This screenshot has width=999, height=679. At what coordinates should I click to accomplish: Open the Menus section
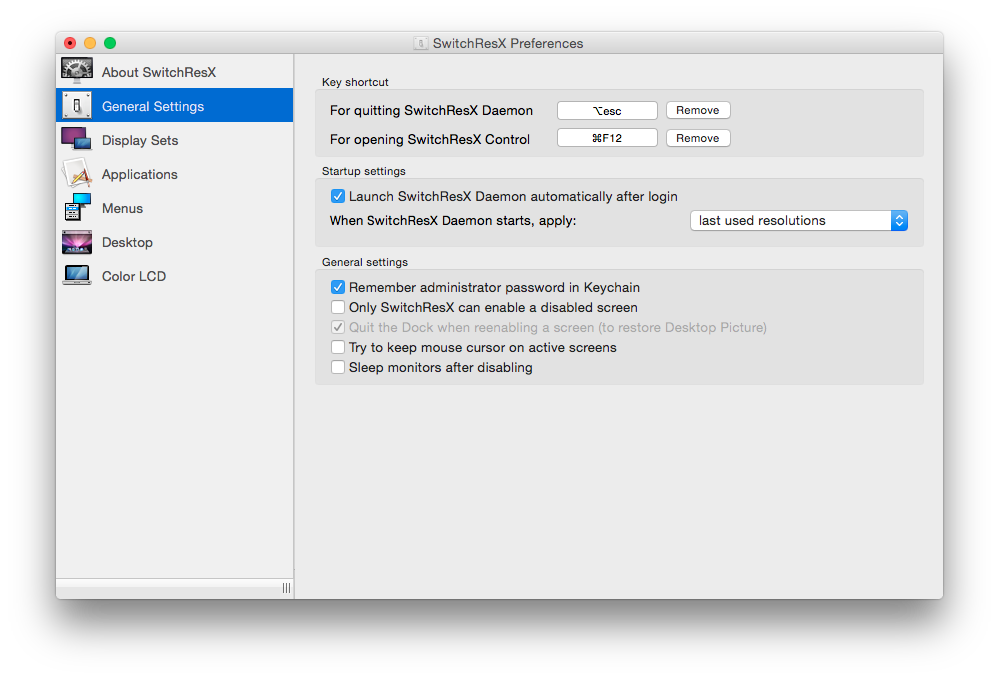(175, 208)
